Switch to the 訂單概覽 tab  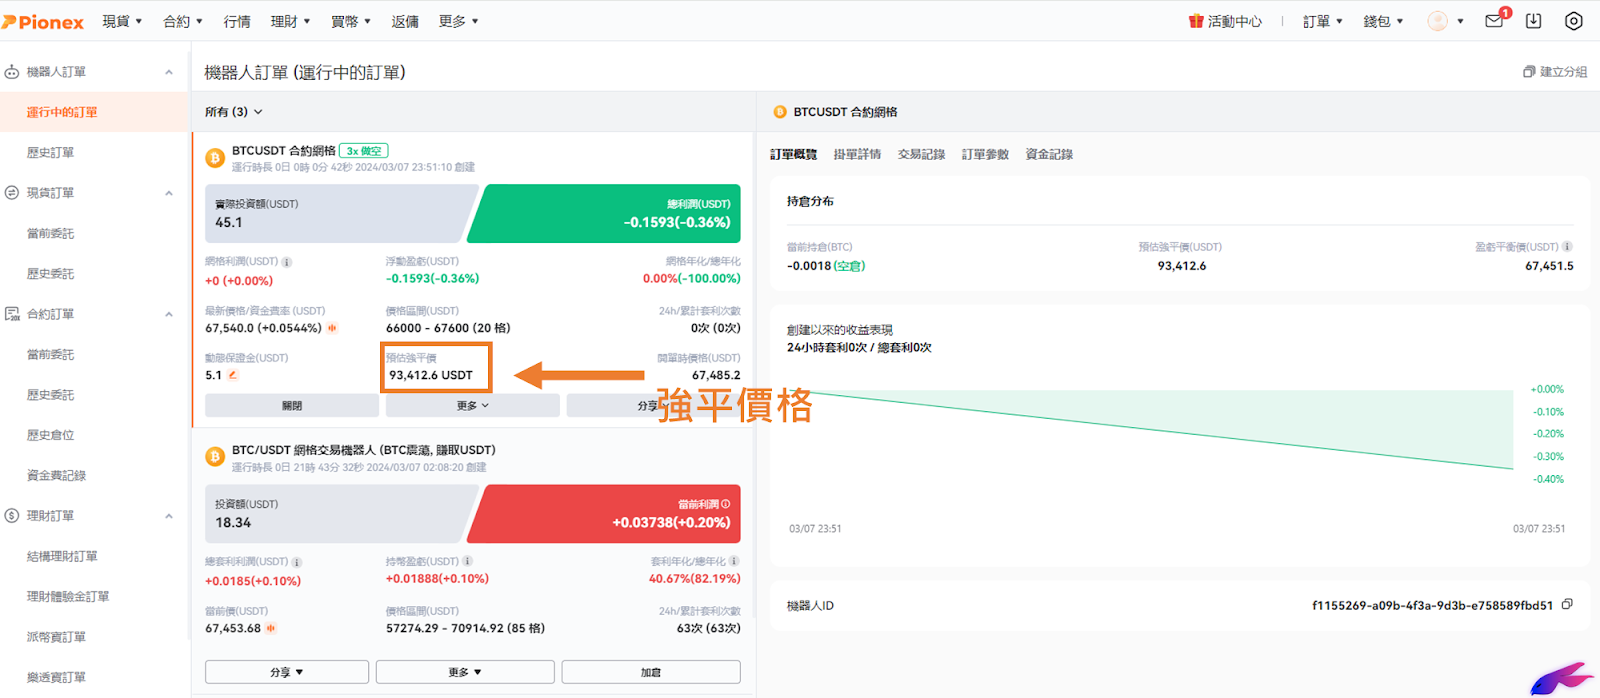(x=794, y=154)
